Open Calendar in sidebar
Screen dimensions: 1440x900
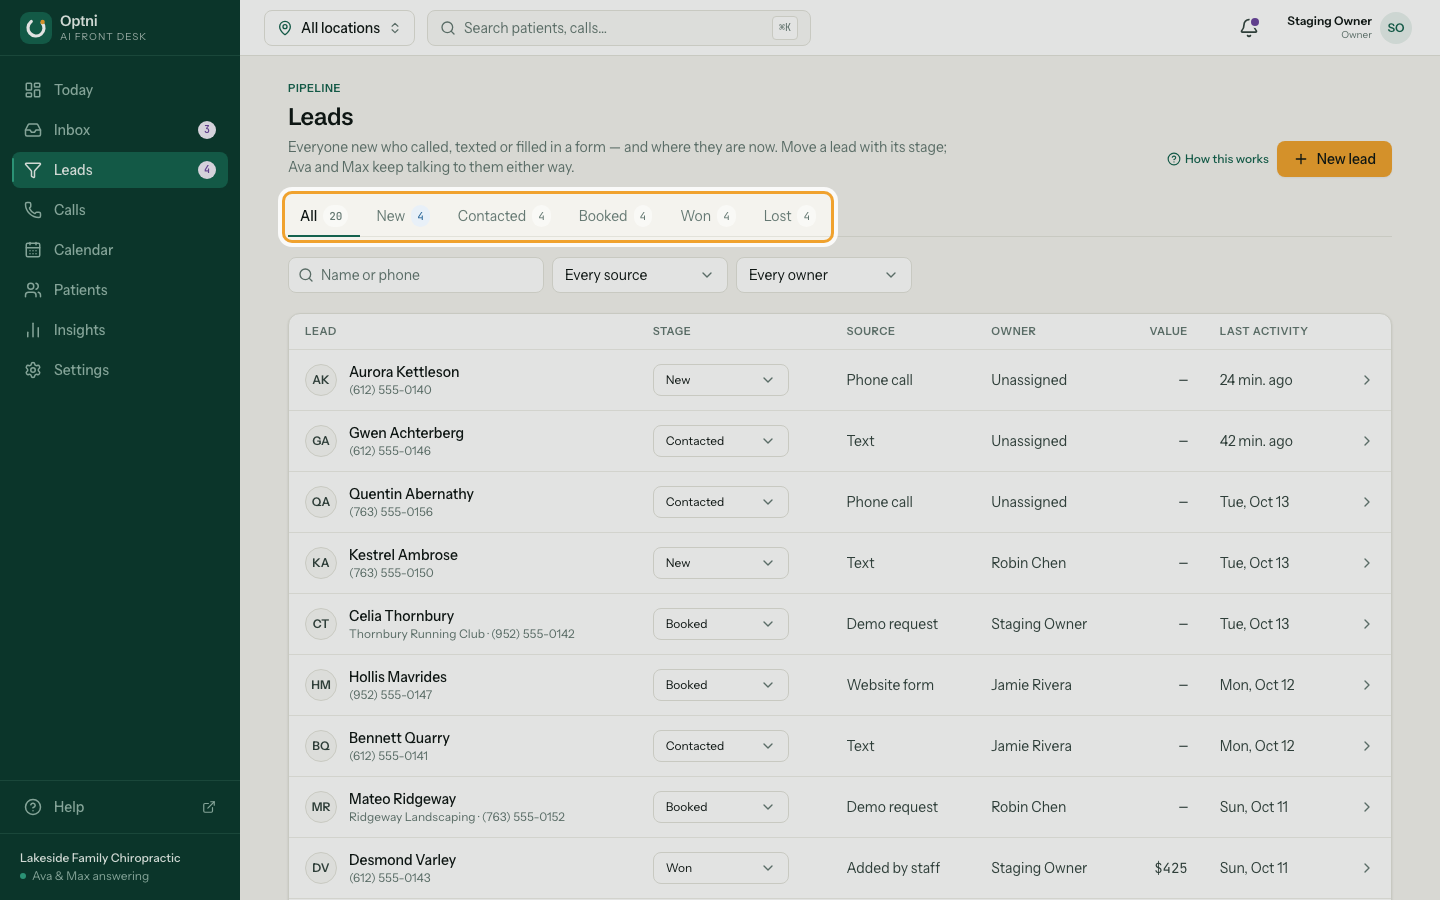[x=120, y=250]
